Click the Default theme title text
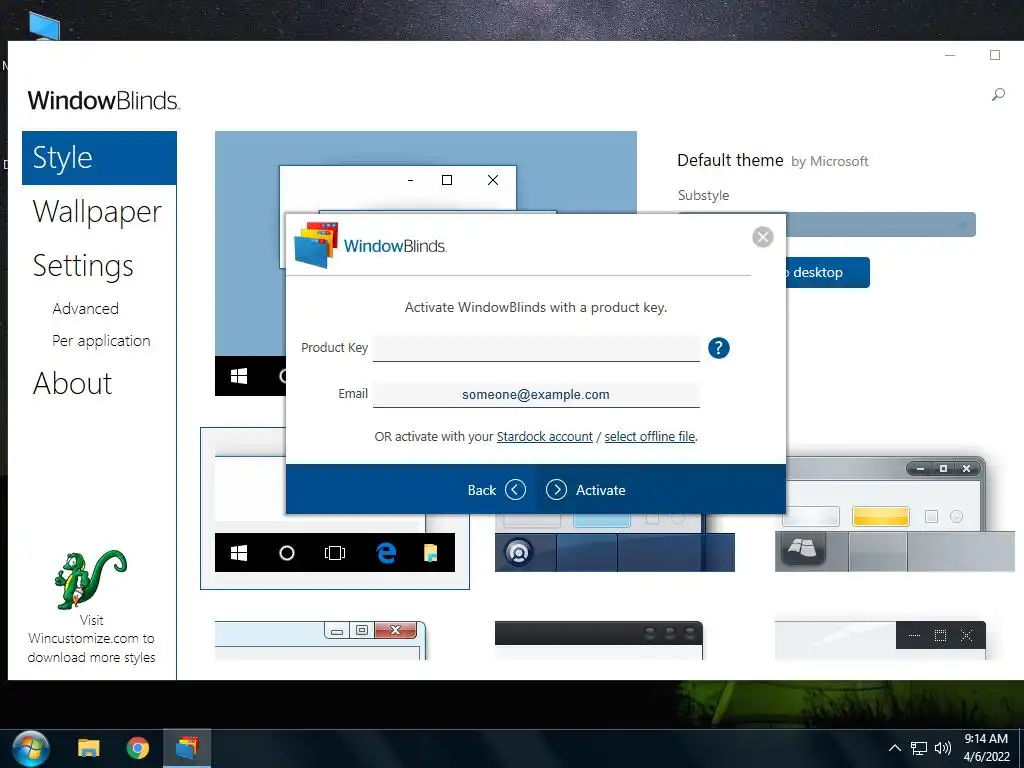The width and height of the screenshot is (1024, 768). click(x=730, y=160)
